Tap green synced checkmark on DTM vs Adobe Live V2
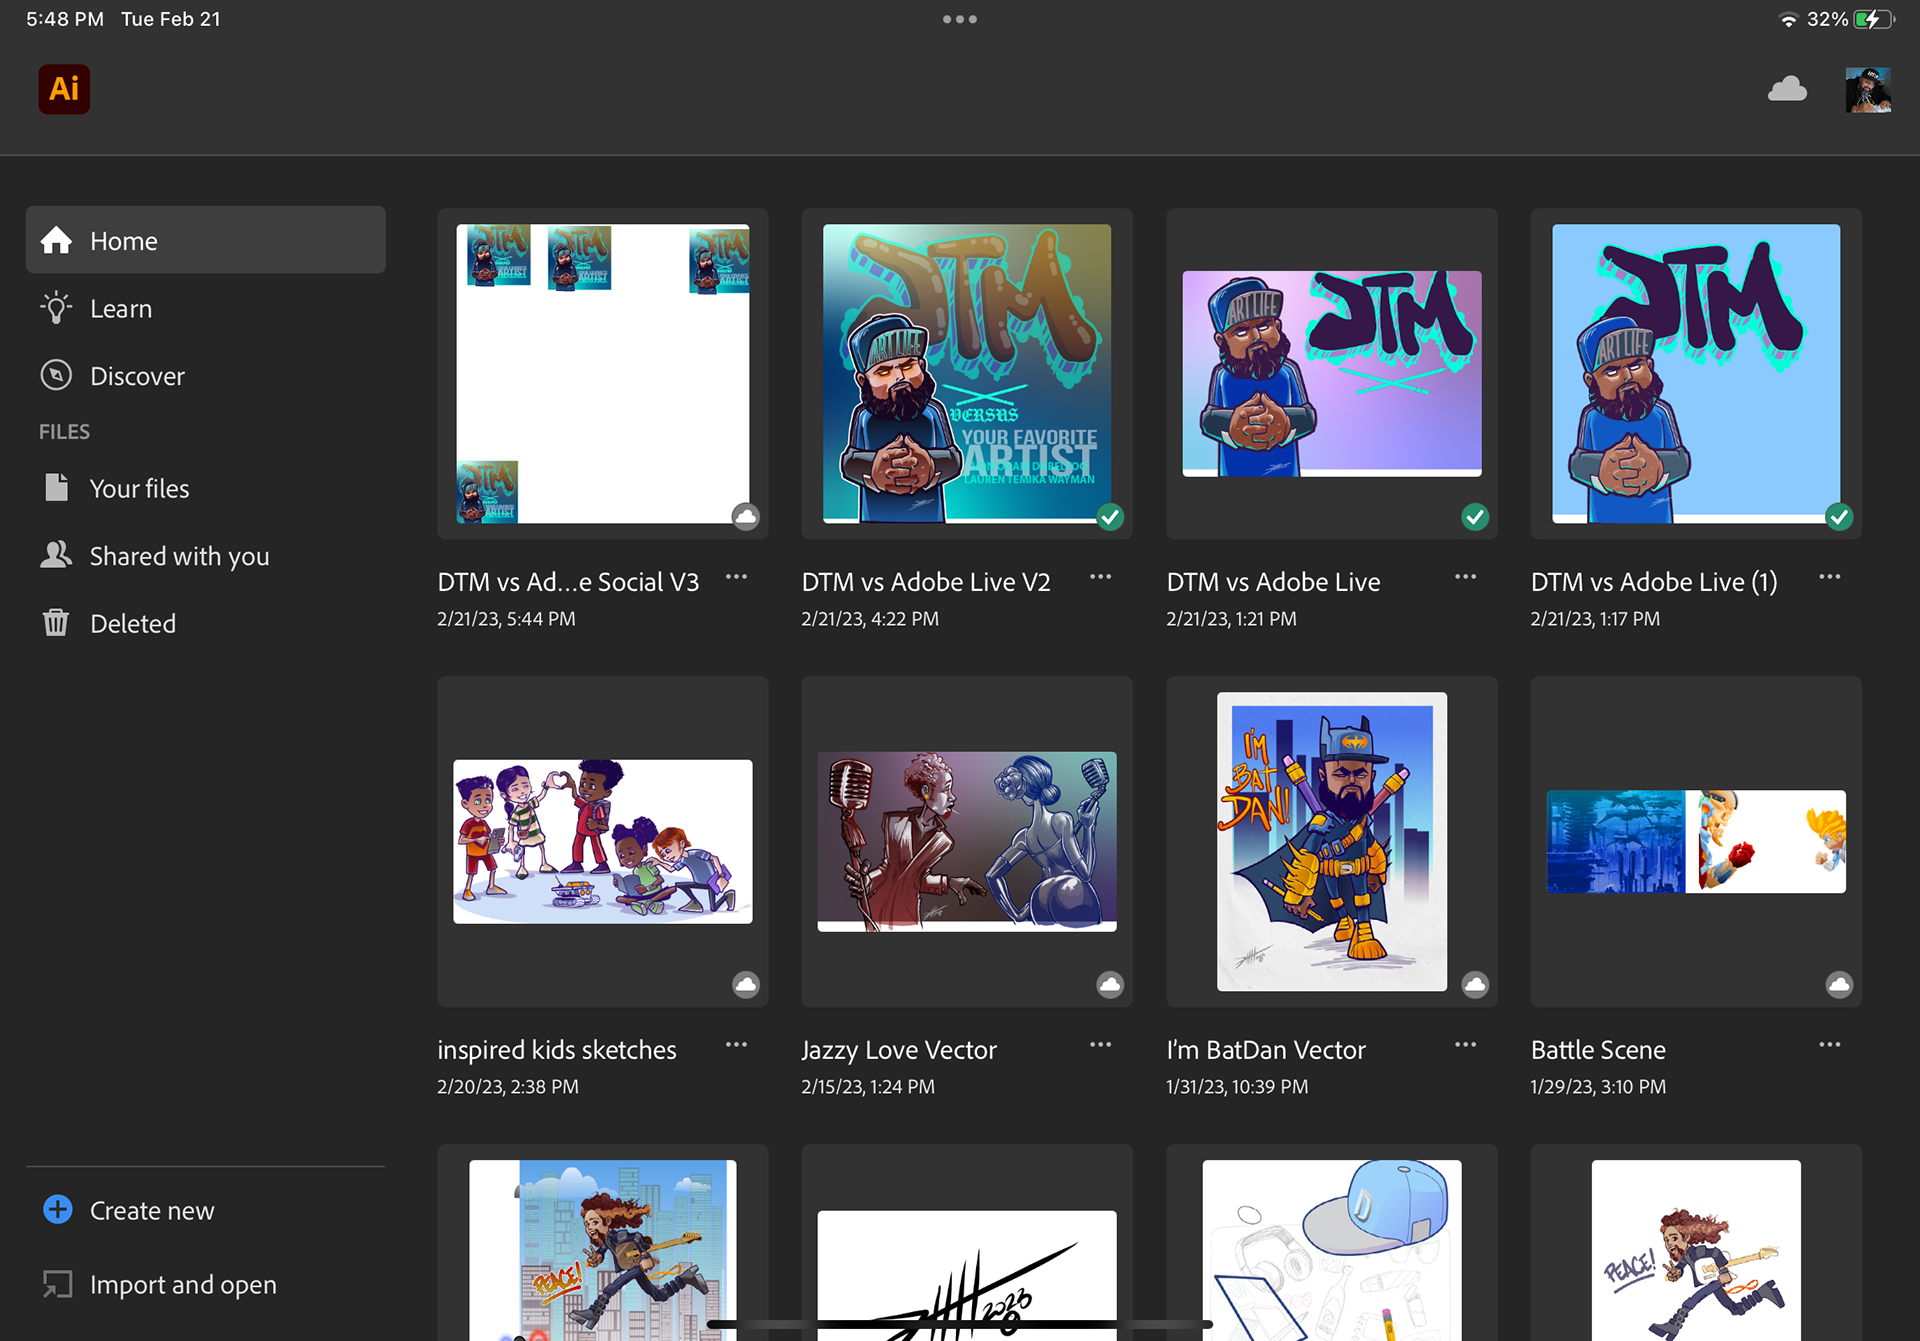This screenshot has width=1920, height=1341. pyautogui.click(x=1110, y=517)
